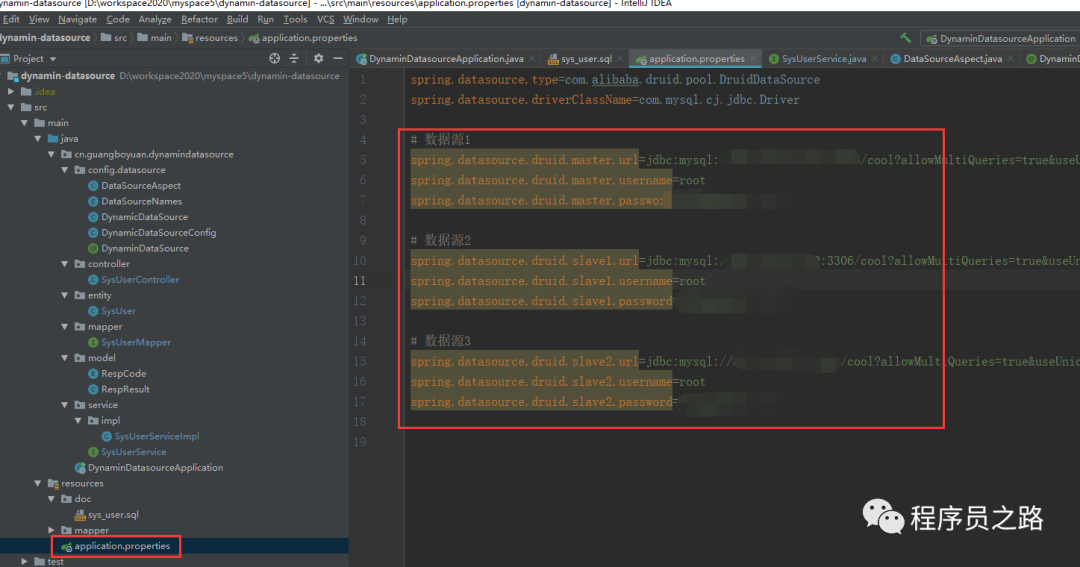Collapse the src folder
The image size is (1080, 567).
pos(11,107)
